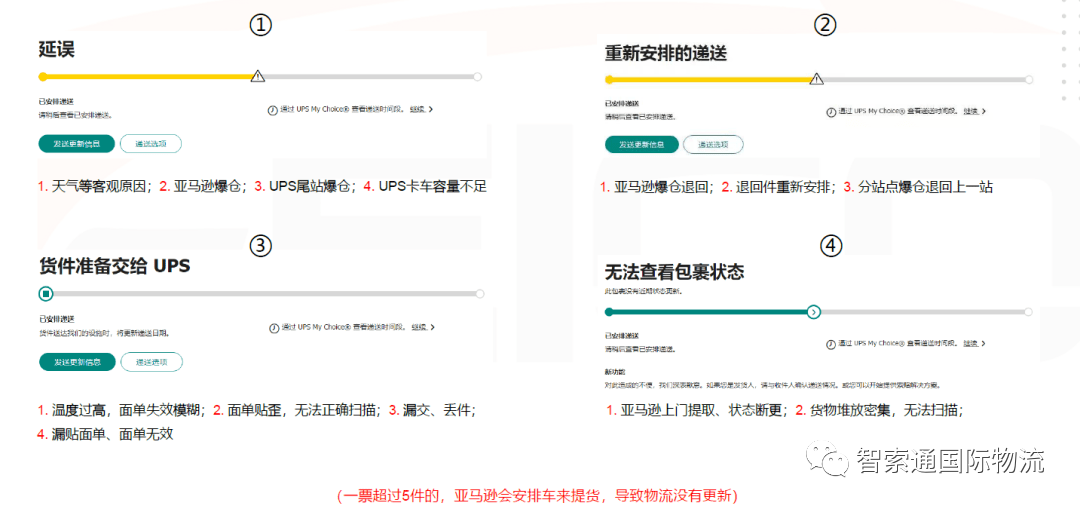Viewport: 1080px width, 509px height.
Task: Click 递送选项 under the 延误 section
Action: click(x=151, y=143)
